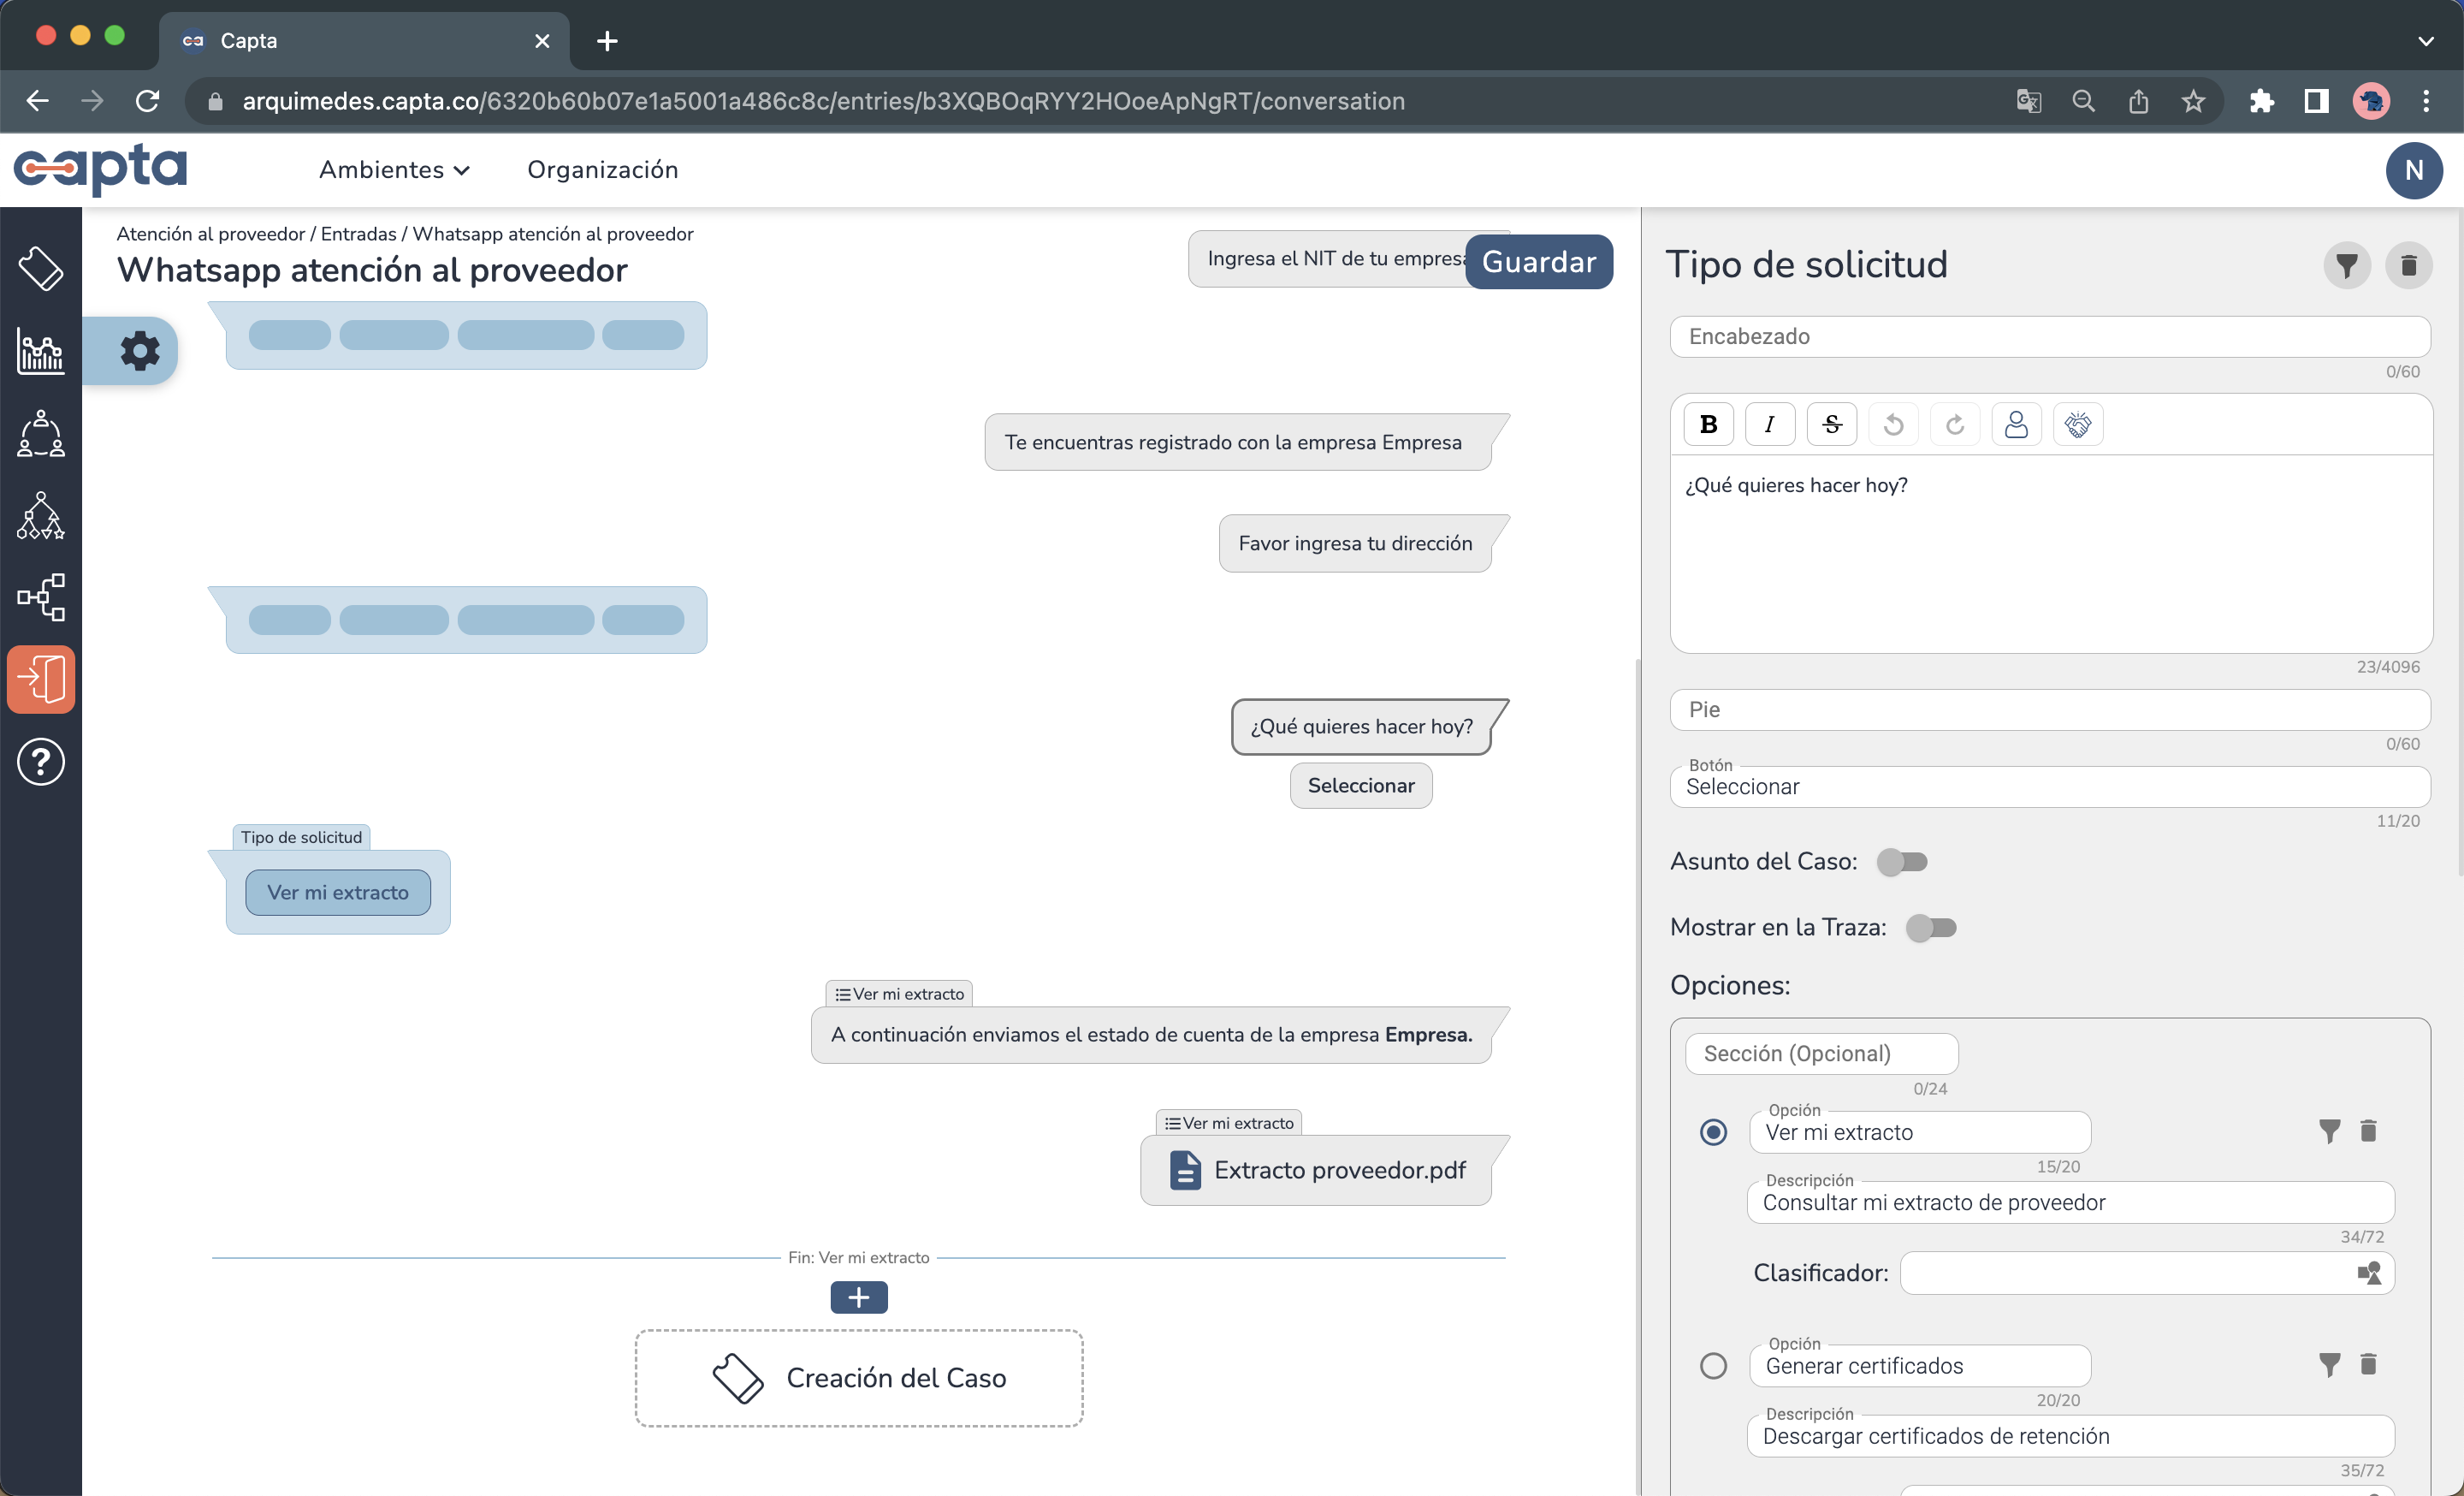Apply bold formatting to the message text

point(1708,423)
